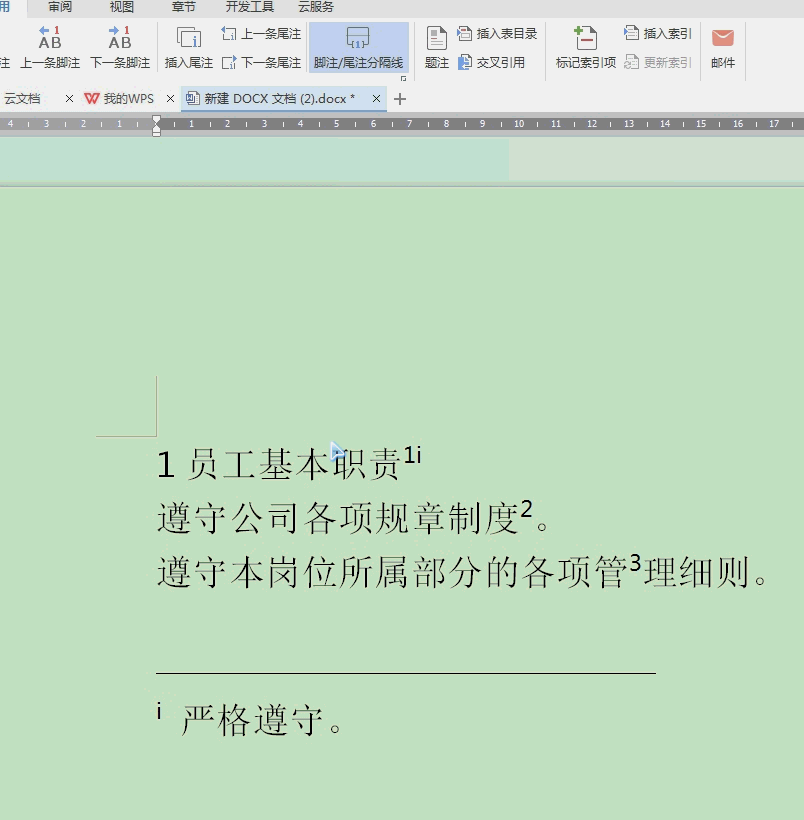
Task: Insert an endnote (插入尾注)
Action: (188, 48)
